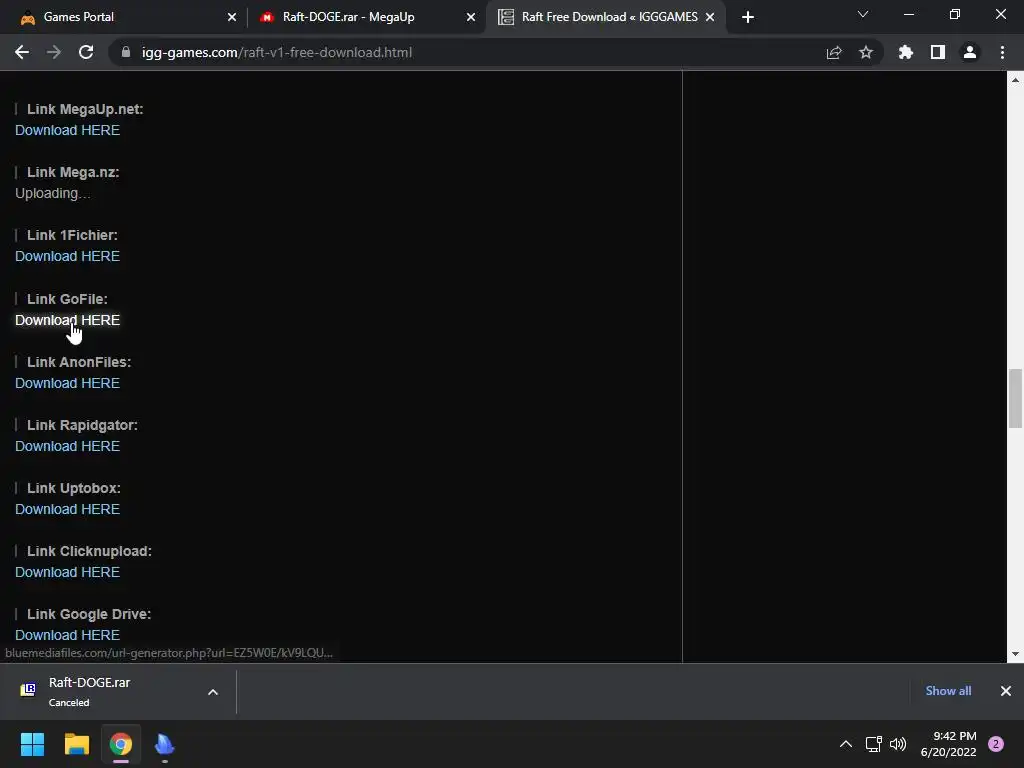Download HERE under Link AnonFiles

[67, 383]
